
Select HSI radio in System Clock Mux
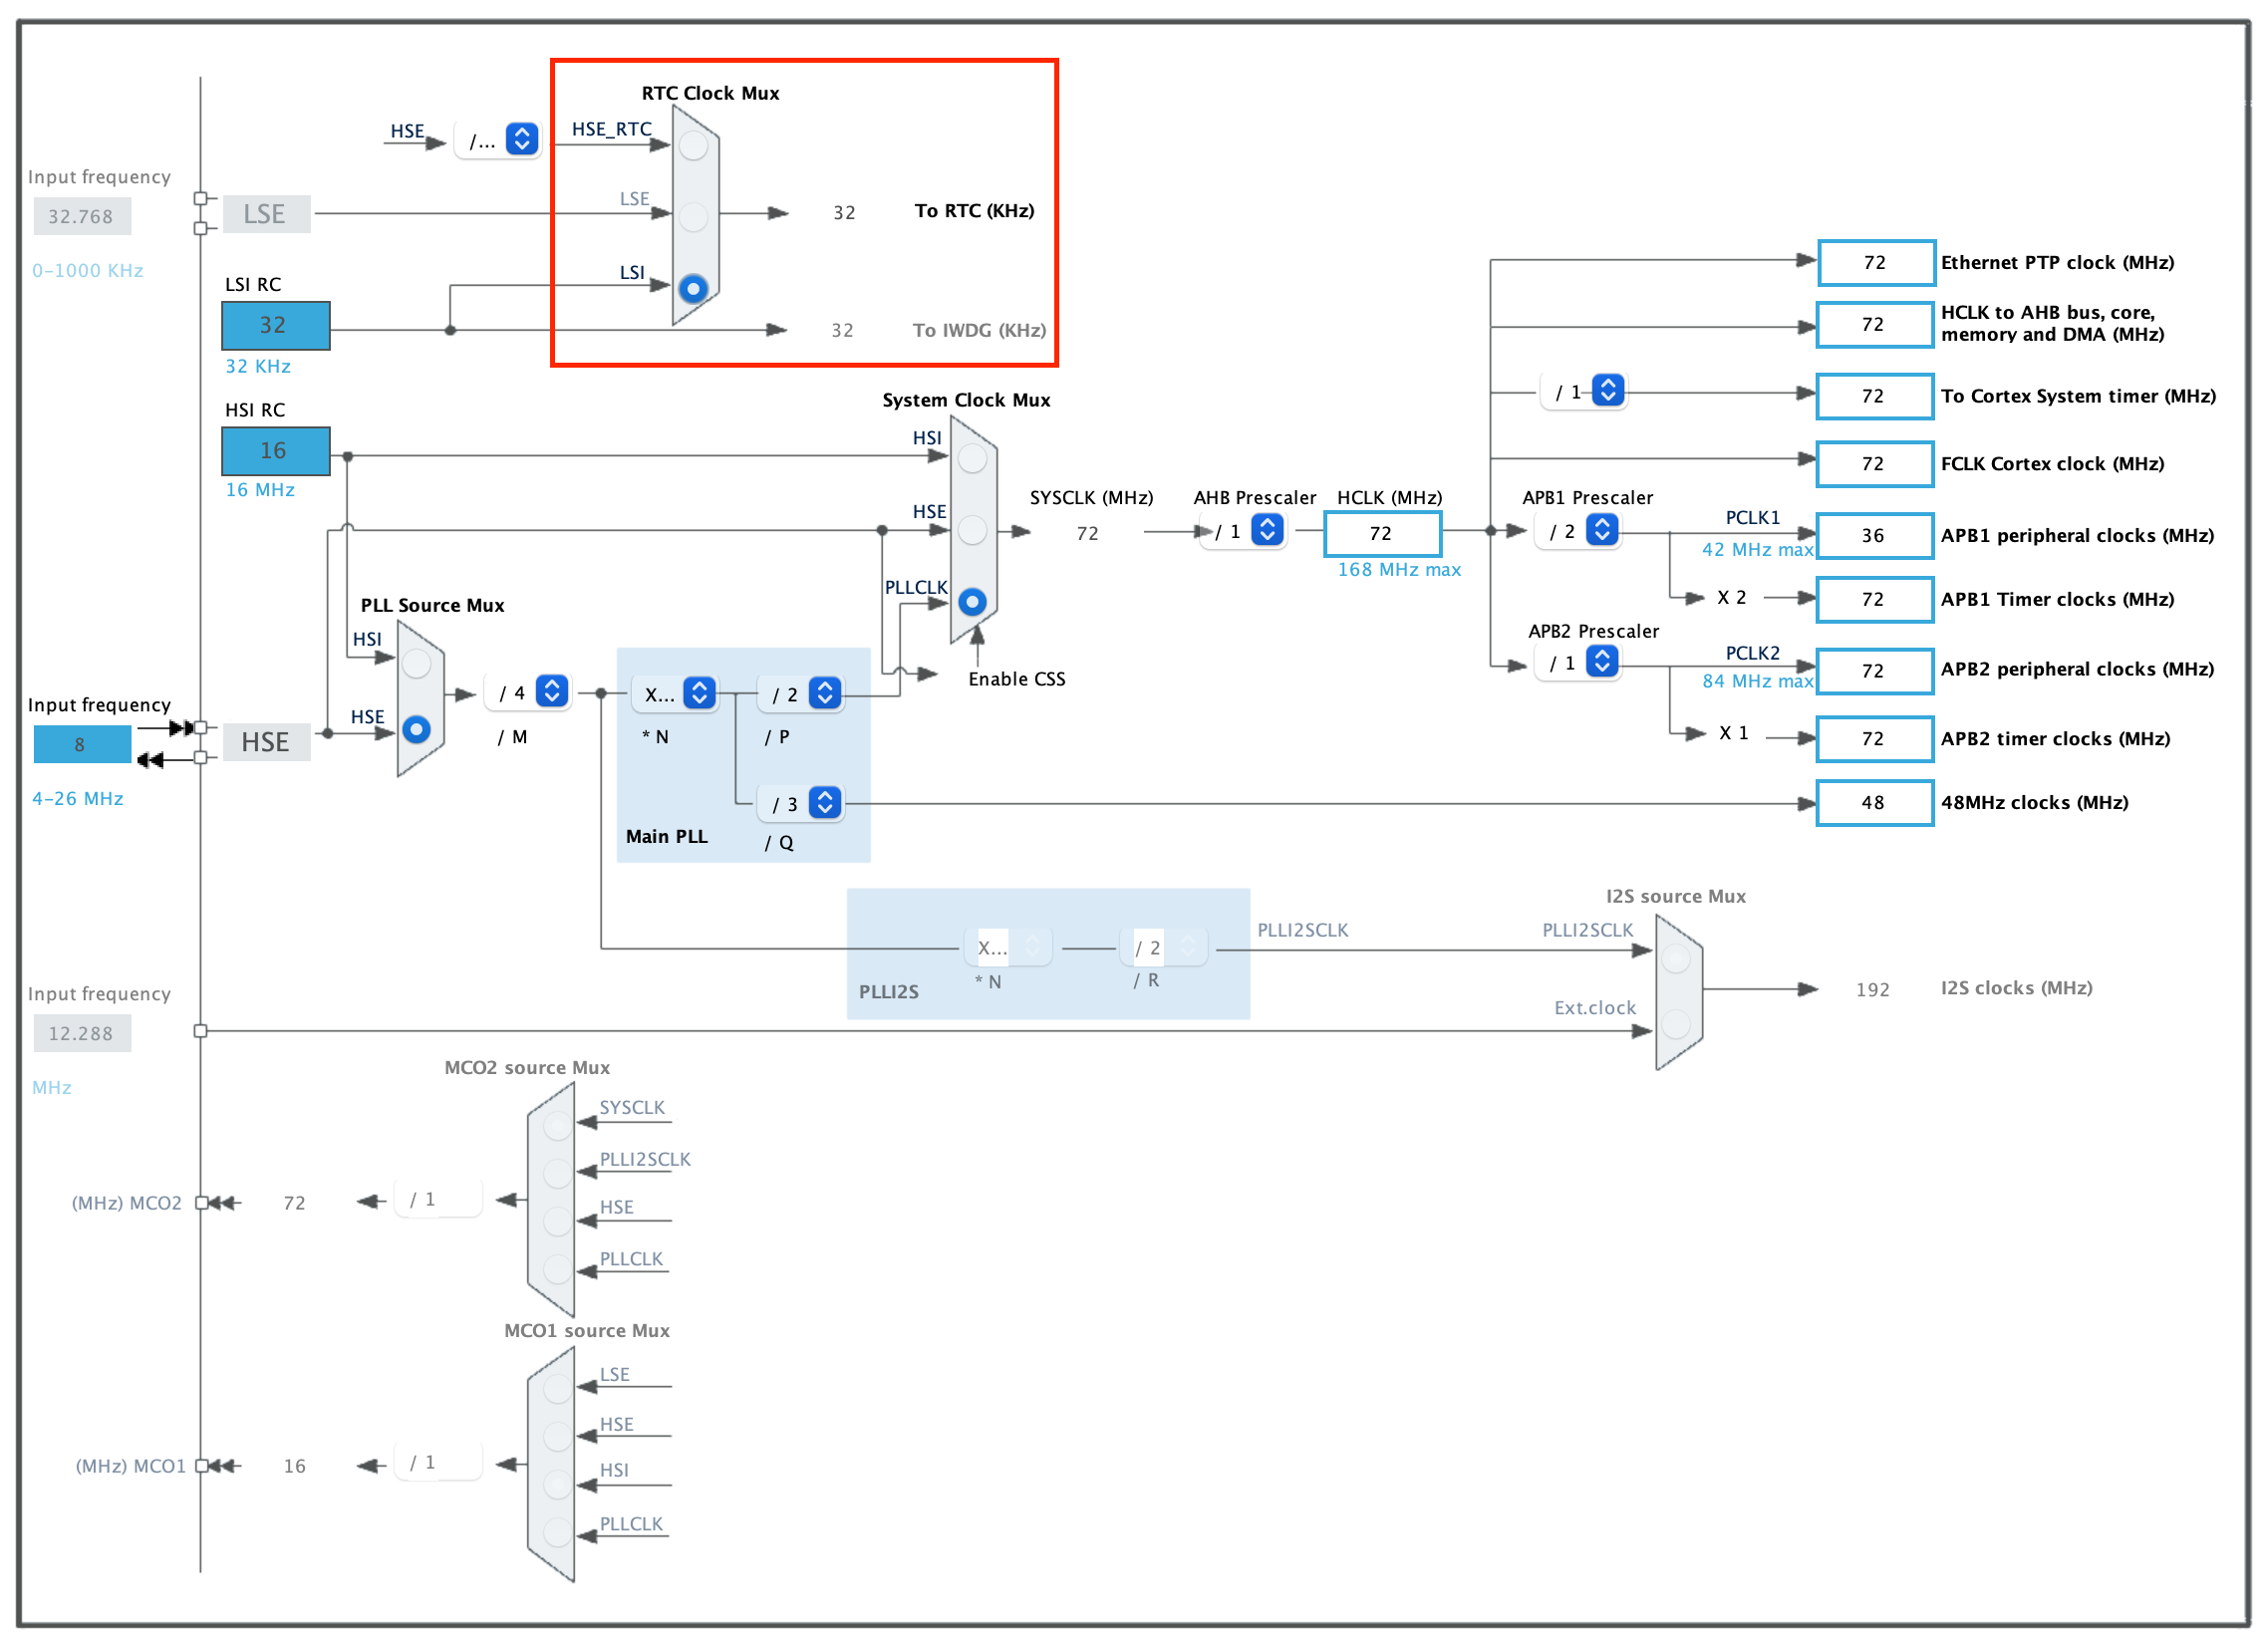click(972, 459)
